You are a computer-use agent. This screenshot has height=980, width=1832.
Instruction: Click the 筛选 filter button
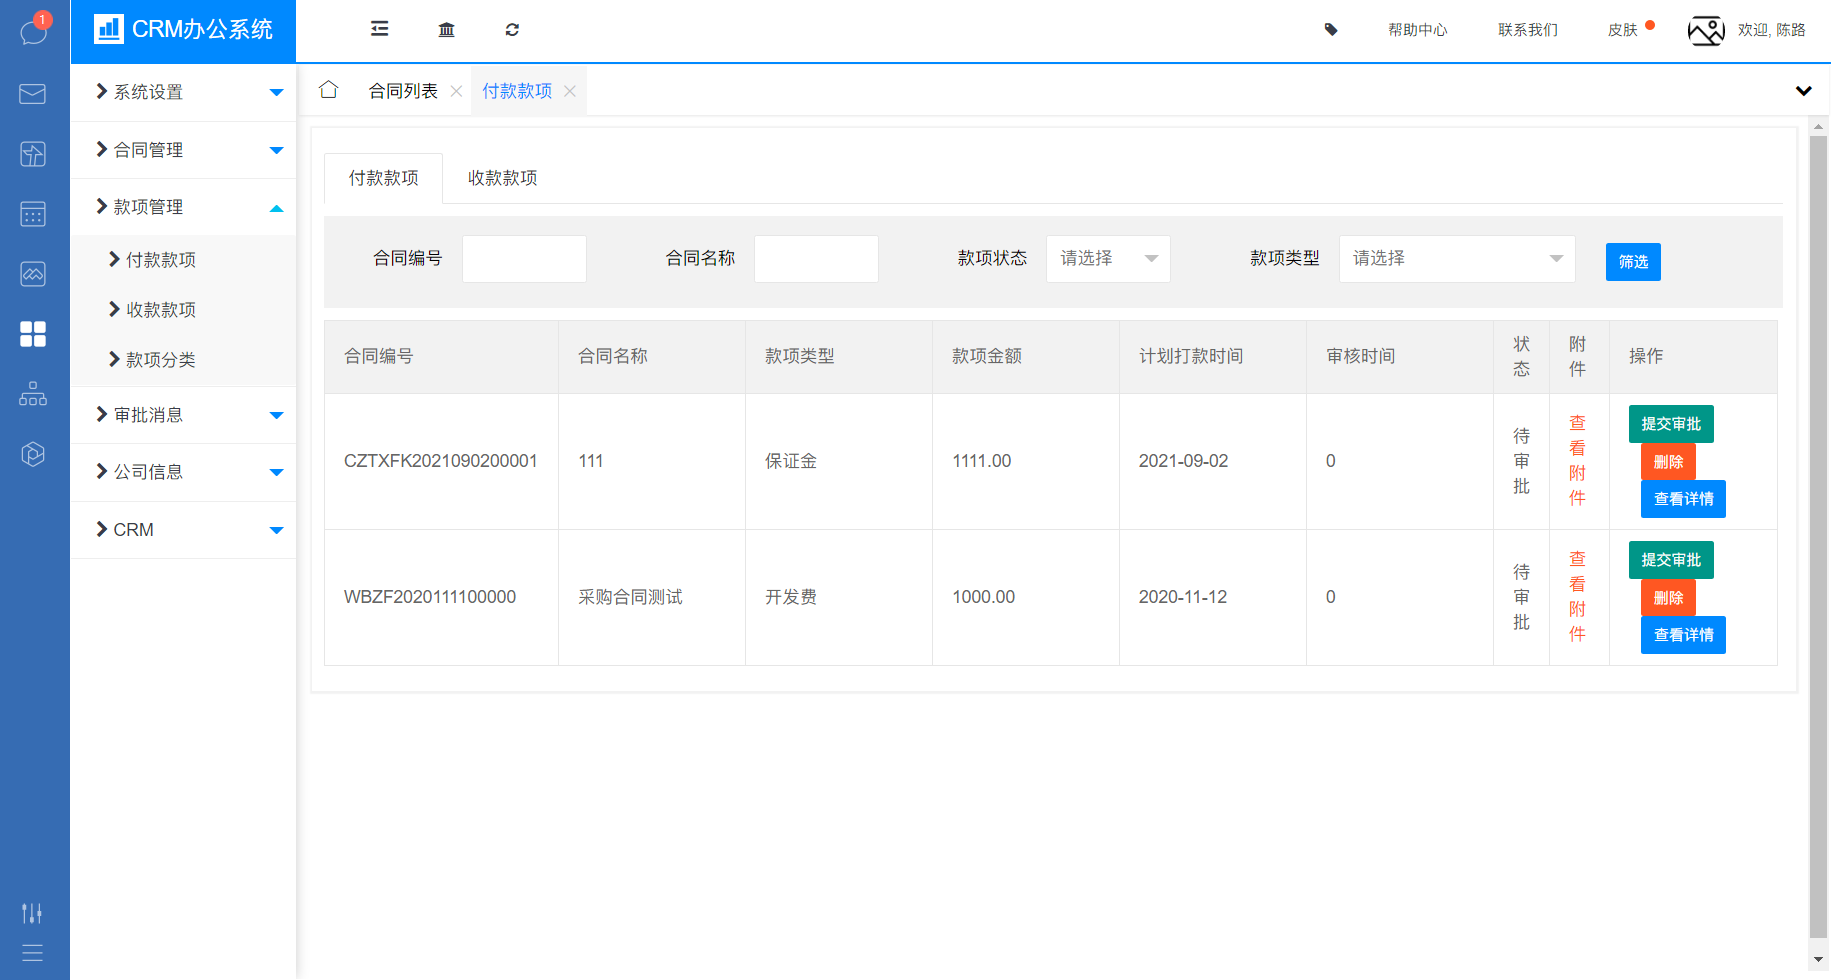(x=1632, y=262)
